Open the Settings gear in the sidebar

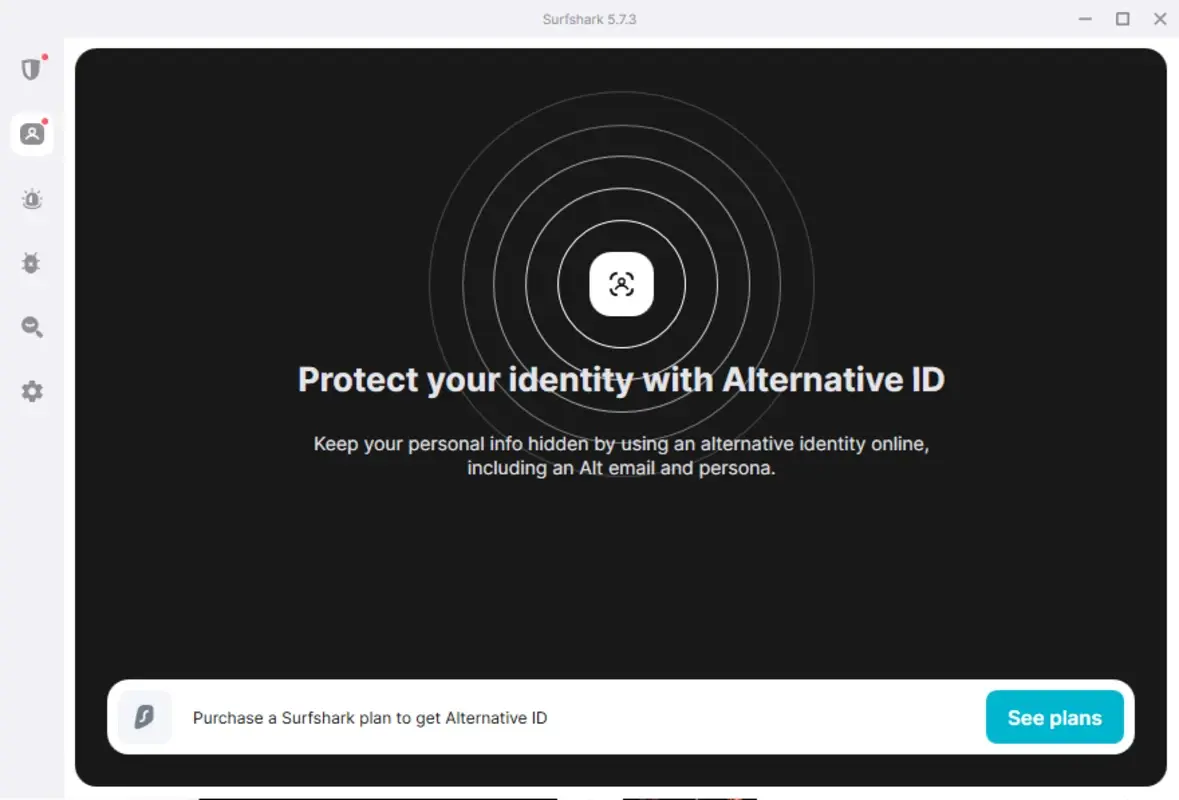[x=31, y=391]
